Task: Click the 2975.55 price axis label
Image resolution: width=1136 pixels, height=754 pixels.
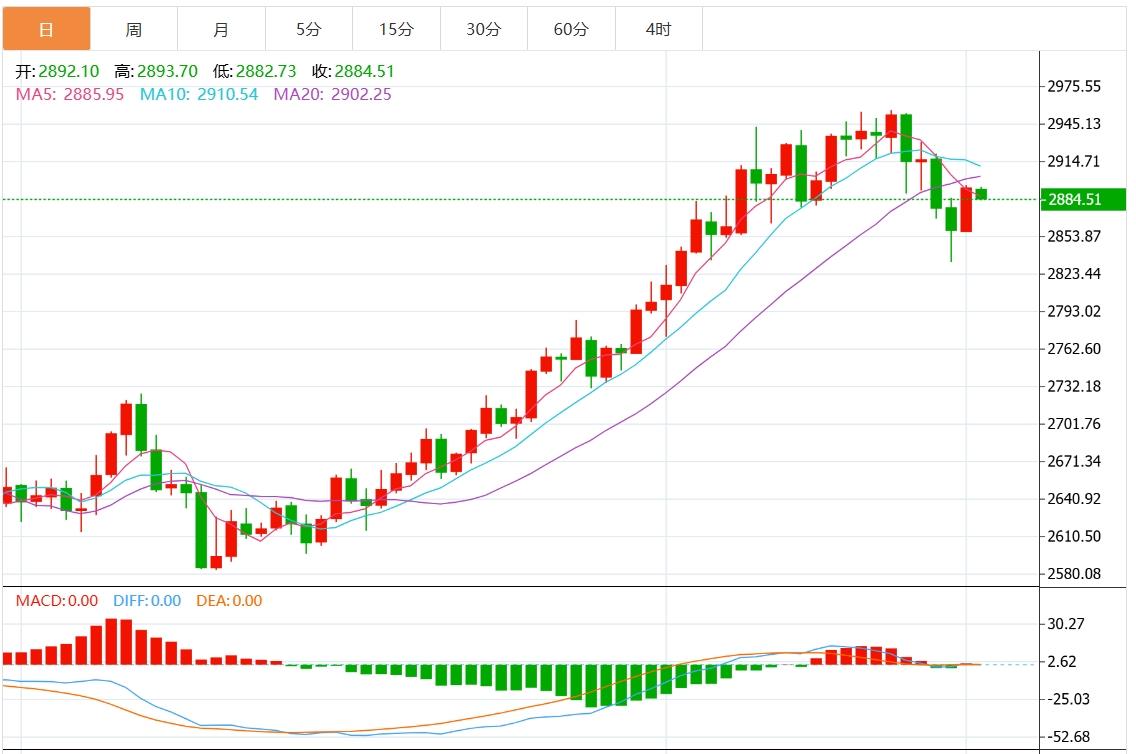Action: coord(1073,86)
